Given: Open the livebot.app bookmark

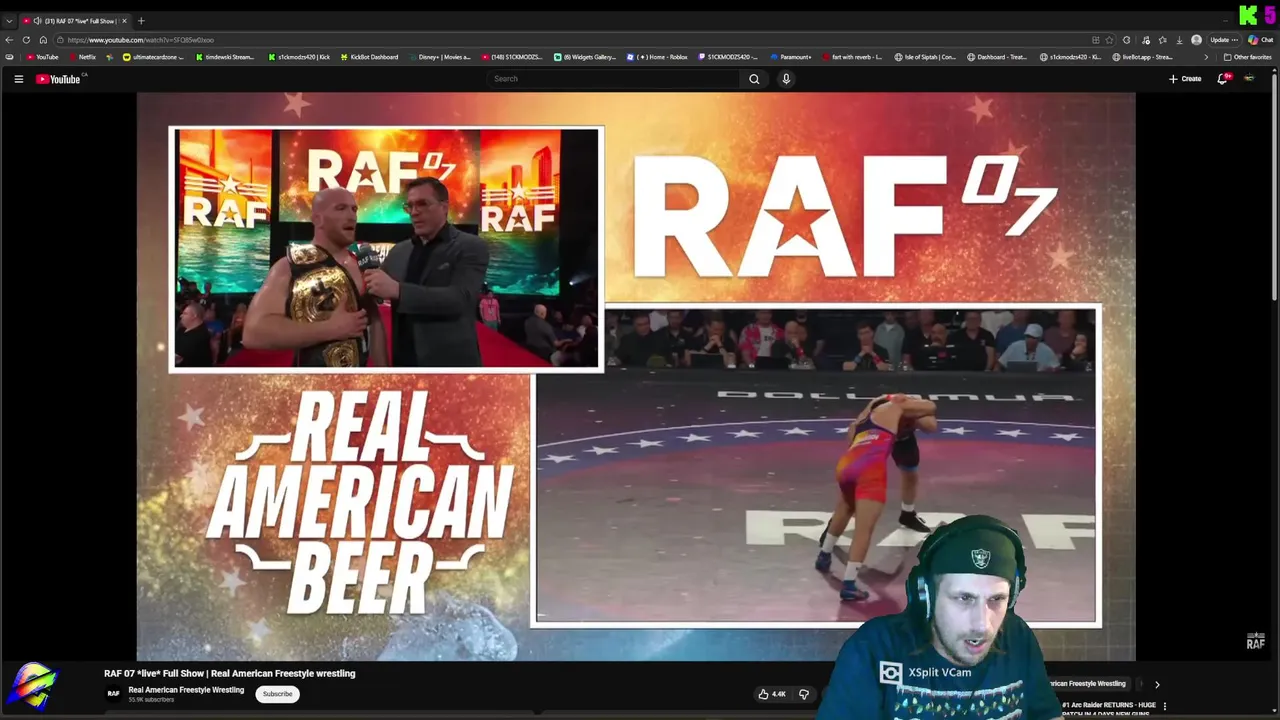Looking at the screenshot, I should click(1142, 57).
